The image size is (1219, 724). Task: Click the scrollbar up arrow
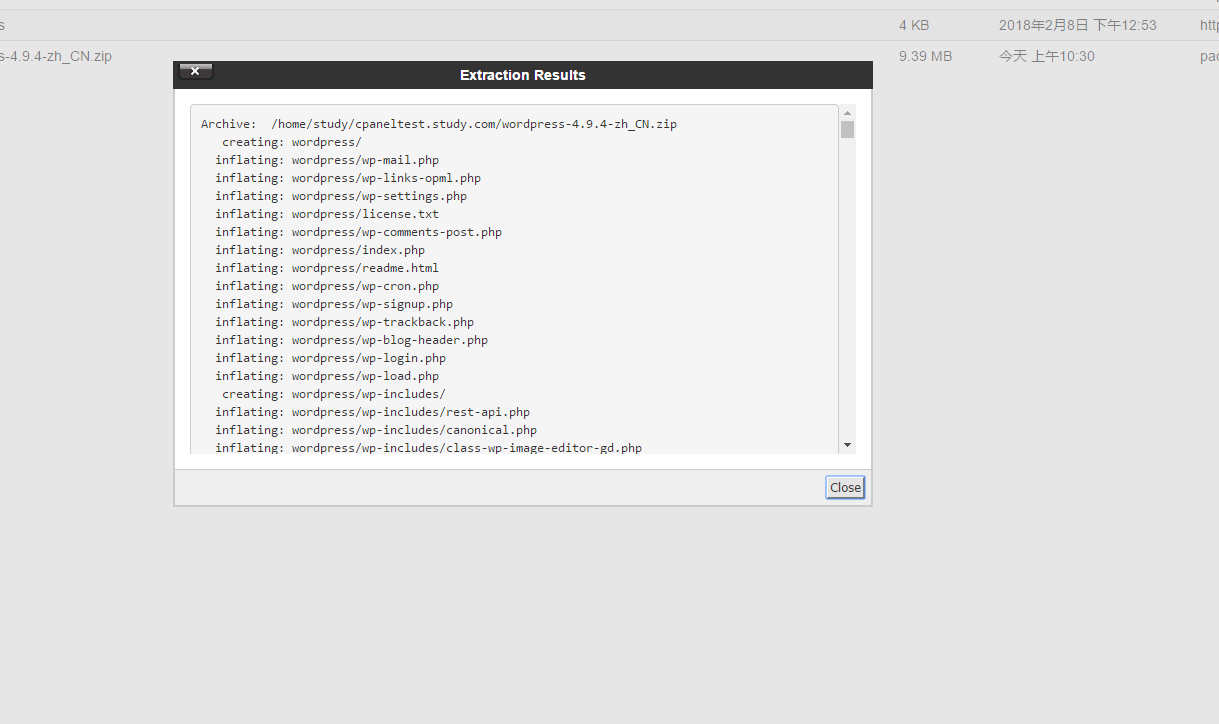tap(847, 113)
